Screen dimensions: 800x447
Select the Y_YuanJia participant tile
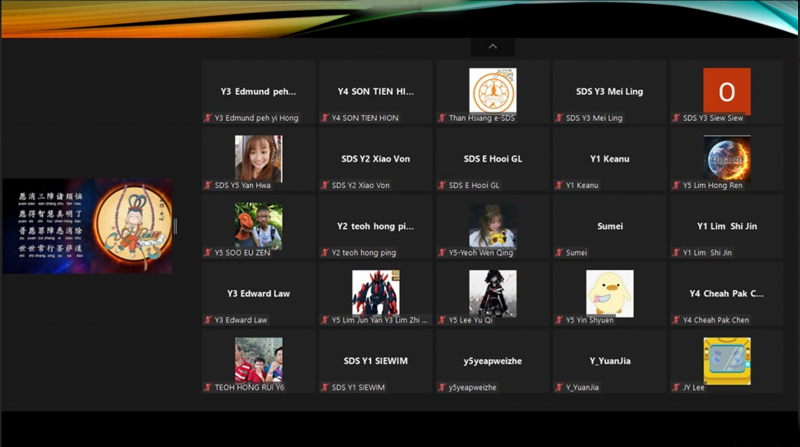pyautogui.click(x=609, y=361)
